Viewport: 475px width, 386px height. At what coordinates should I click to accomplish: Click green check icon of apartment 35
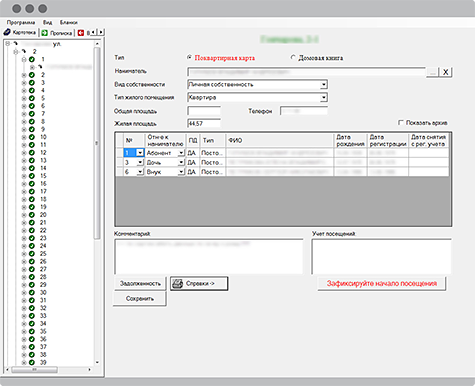pos(32,332)
